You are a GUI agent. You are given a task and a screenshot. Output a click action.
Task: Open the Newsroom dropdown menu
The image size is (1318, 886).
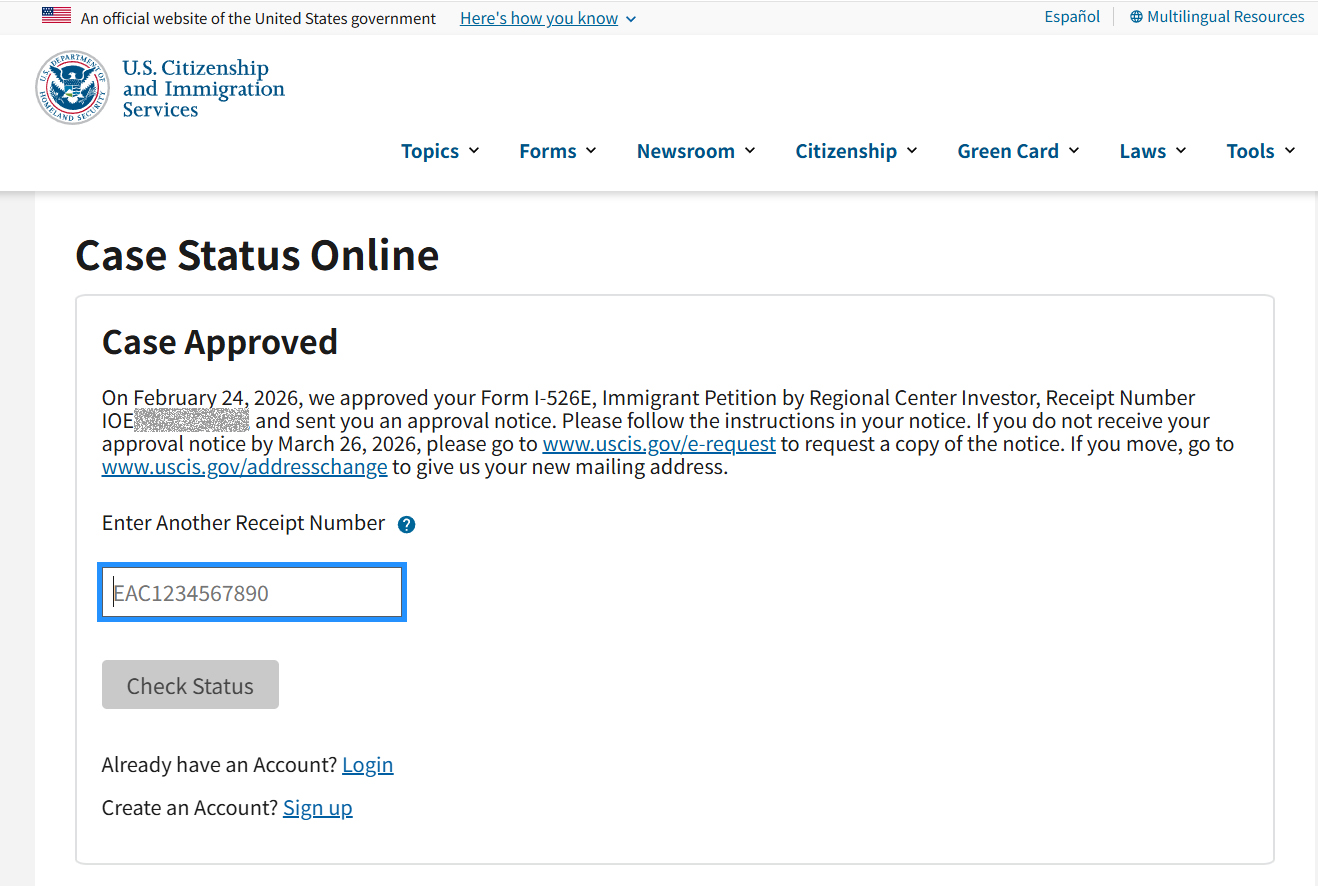pos(696,151)
